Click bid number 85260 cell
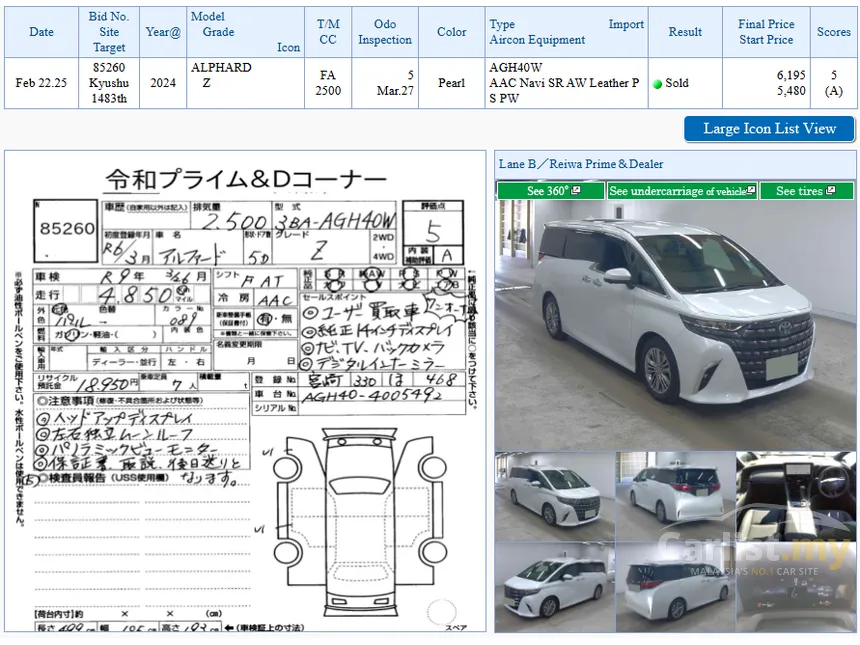Viewport: 860px width, 645px height. (109, 83)
